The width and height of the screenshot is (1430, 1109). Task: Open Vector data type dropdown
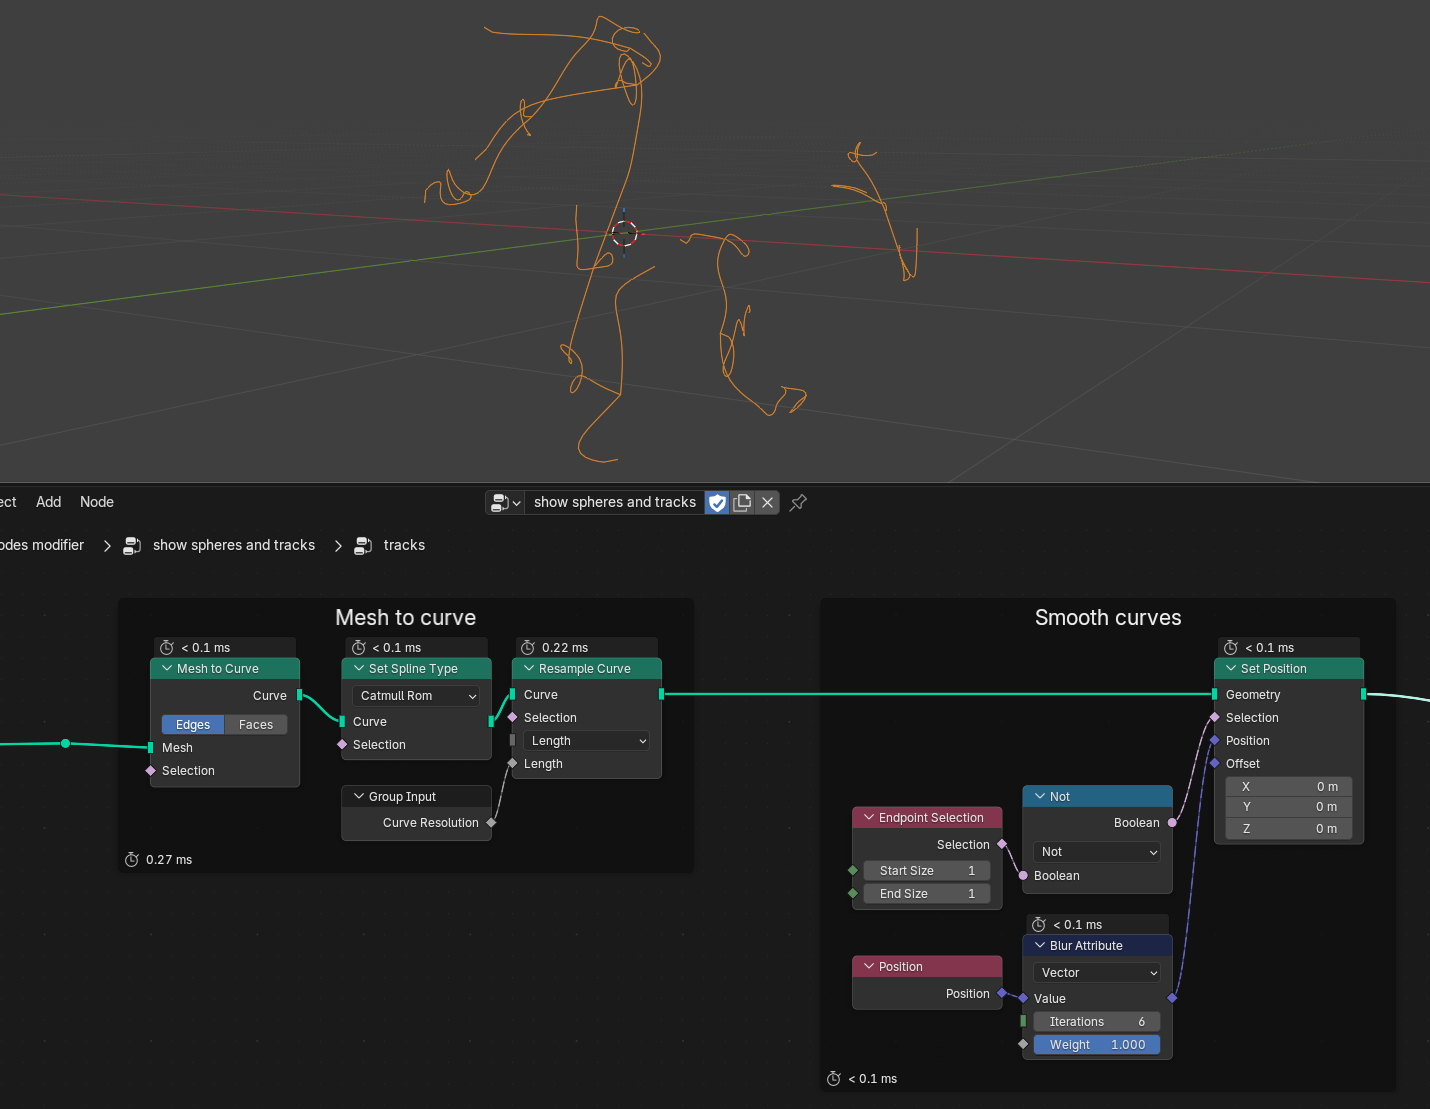[x=1096, y=973]
